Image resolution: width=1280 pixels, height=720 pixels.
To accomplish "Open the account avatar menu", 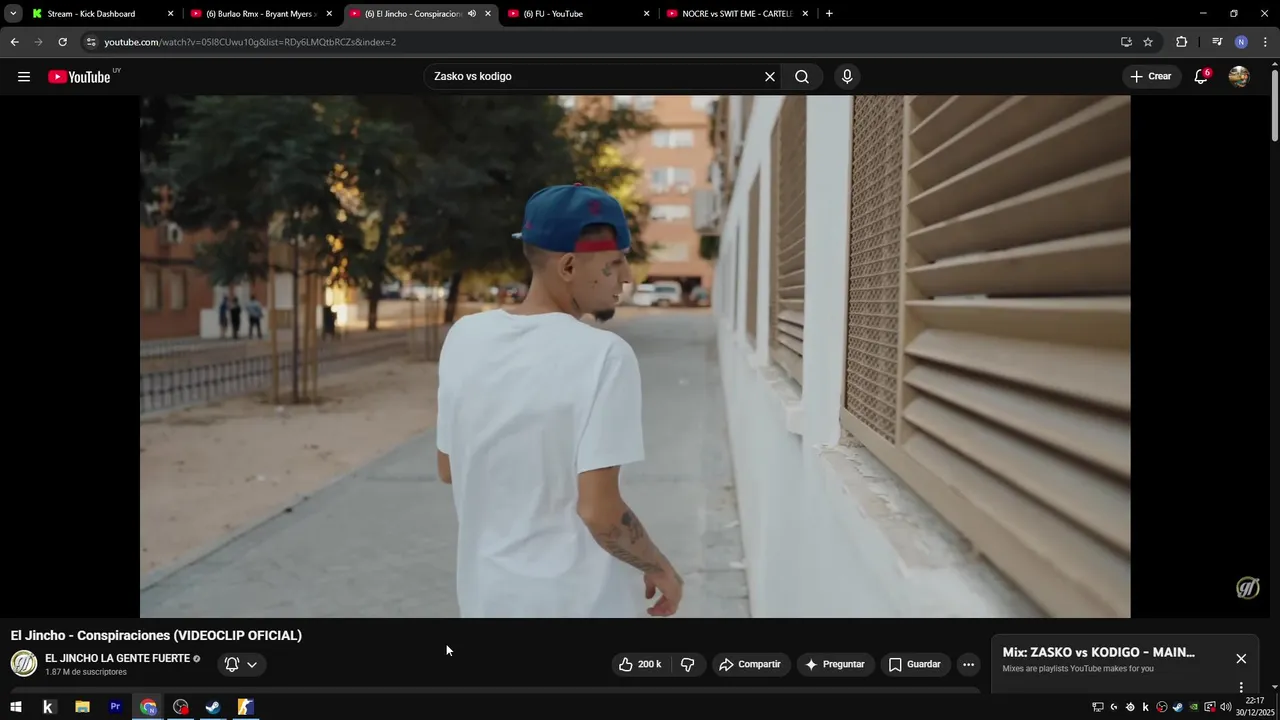I will [1239, 77].
